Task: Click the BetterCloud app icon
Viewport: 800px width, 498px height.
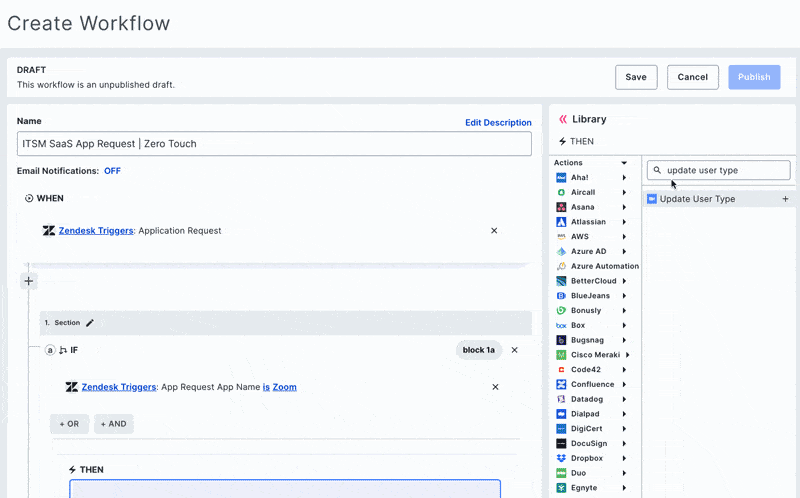Action: click(x=561, y=281)
